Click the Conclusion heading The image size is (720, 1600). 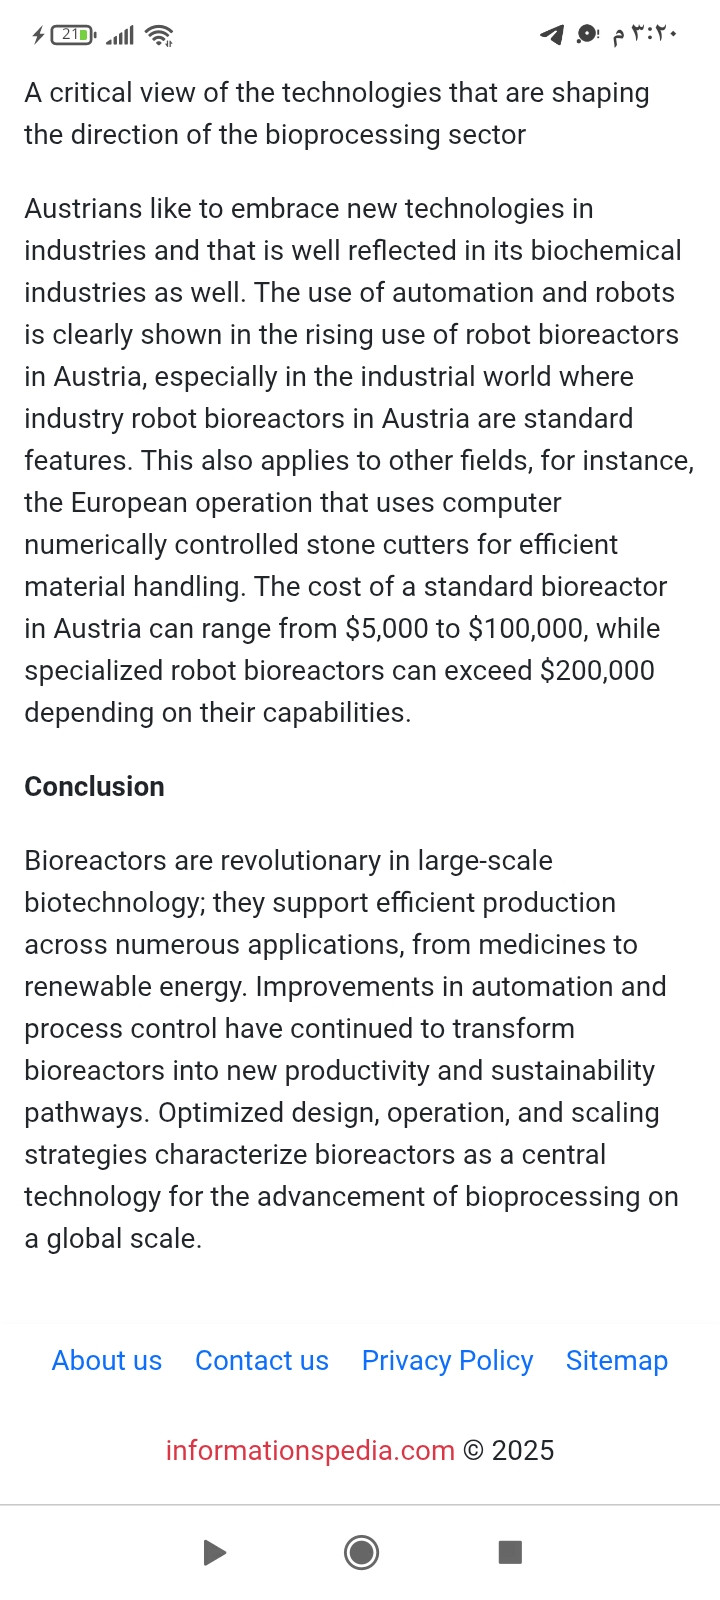click(x=94, y=786)
